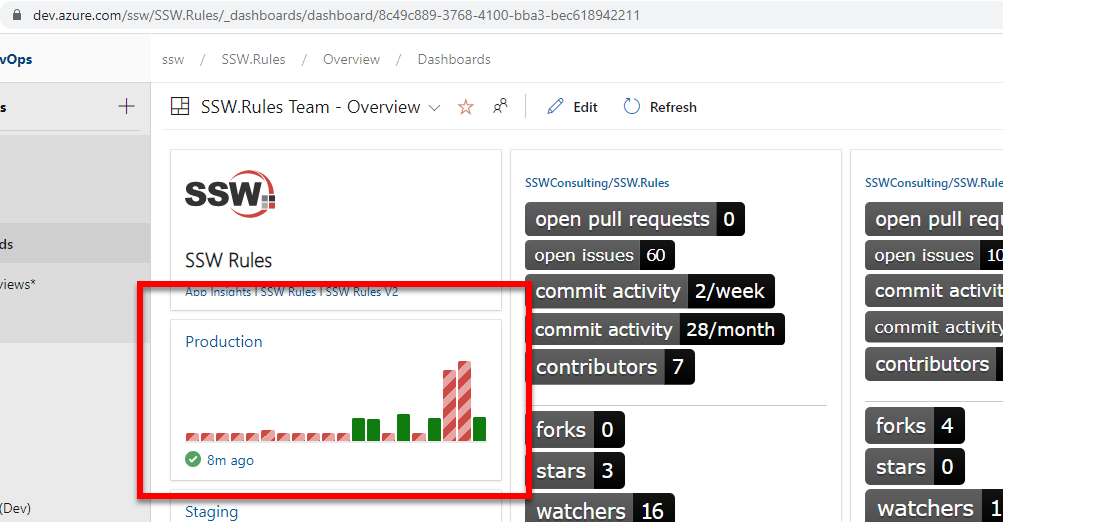This screenshot has height=522, width=1111.
Task: Select the sidebar item ending in 'iews*'
Action: 18,284
